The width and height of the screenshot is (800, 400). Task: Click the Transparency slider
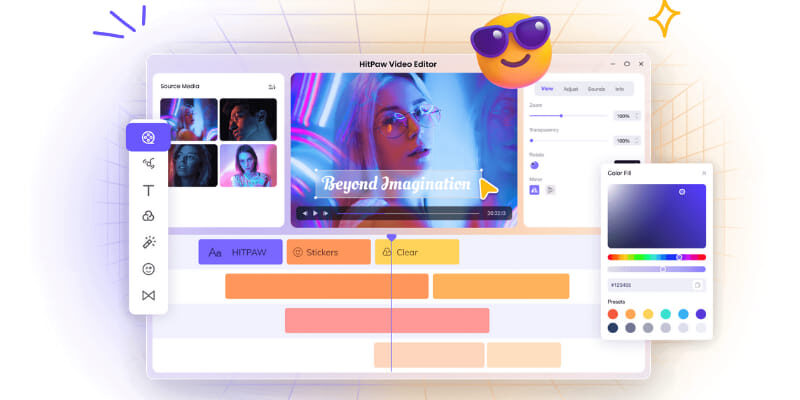pos(568,140)
